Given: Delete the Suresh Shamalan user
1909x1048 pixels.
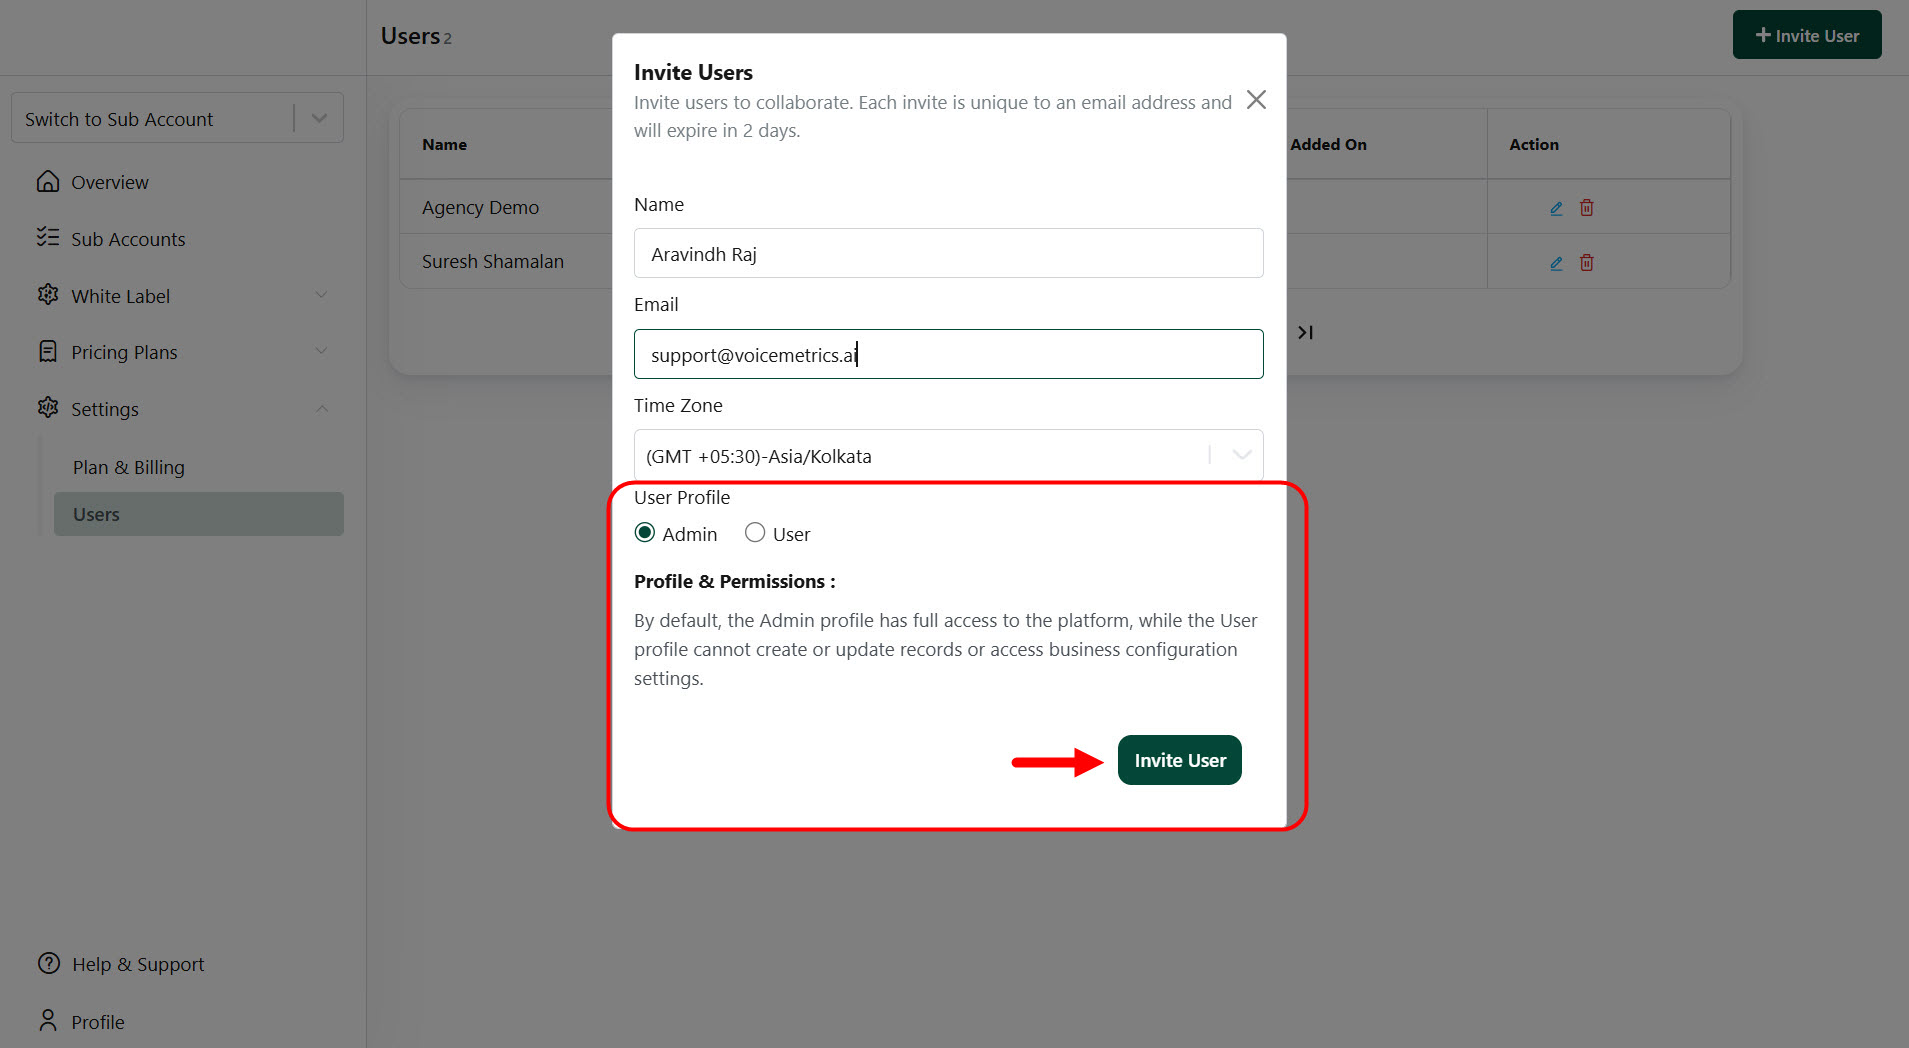Looking at the screenshot, I should click(x=1587, y=263).
